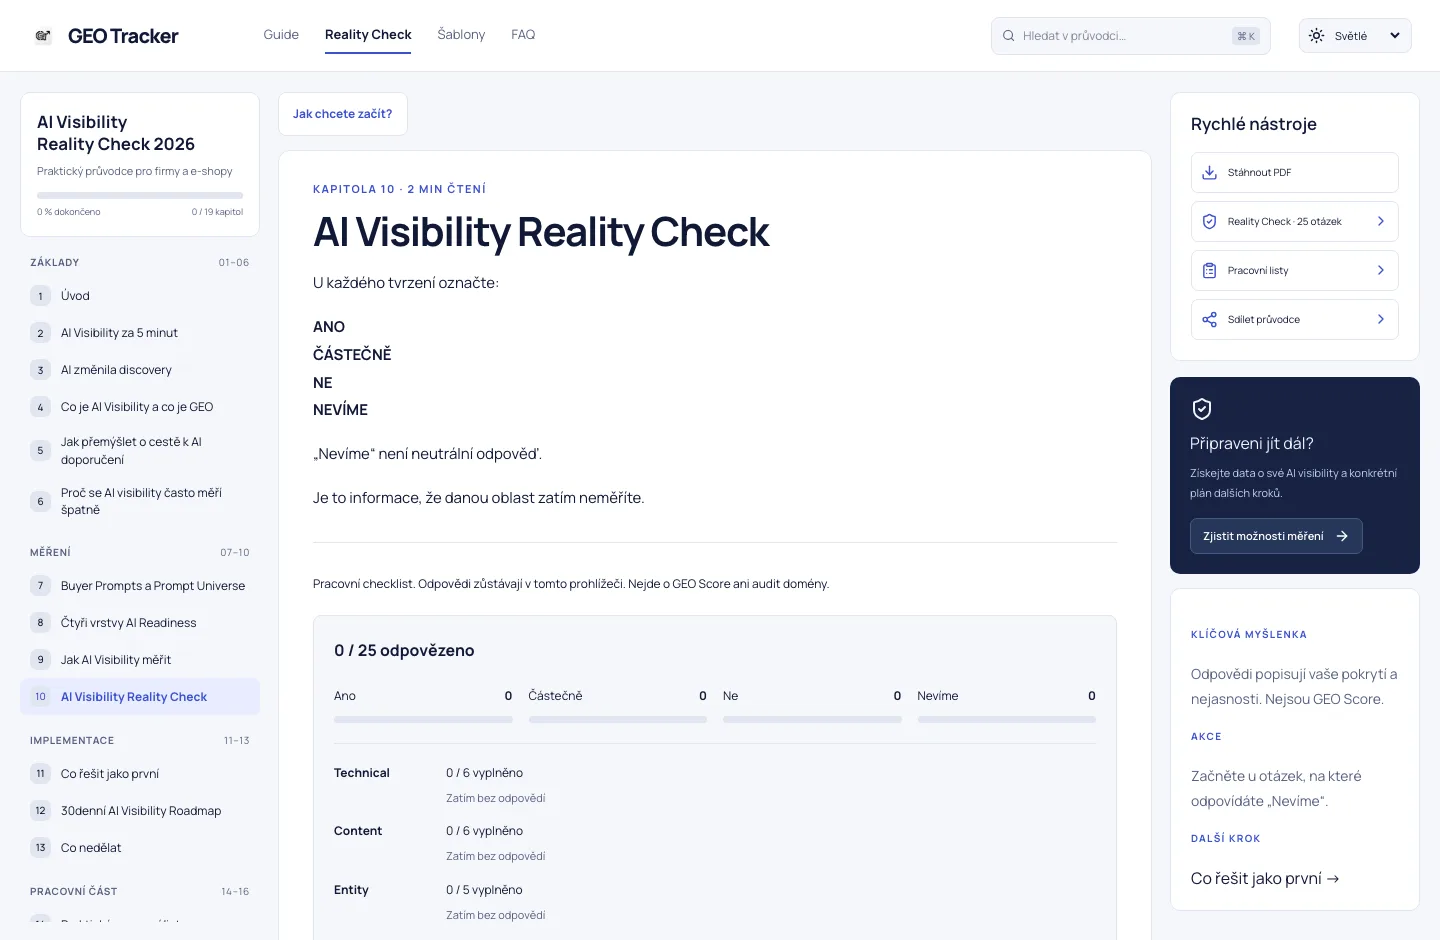This screenshot has height=940, width=1440.
Task: Click the clipboard icon beside Pracovní listy
Action: (x=1209, y=270)
